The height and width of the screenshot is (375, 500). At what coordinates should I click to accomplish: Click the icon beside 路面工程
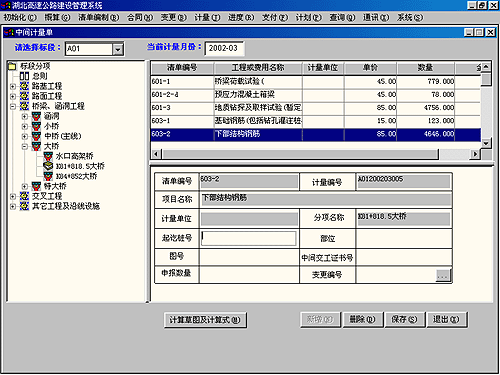point(24,96)
